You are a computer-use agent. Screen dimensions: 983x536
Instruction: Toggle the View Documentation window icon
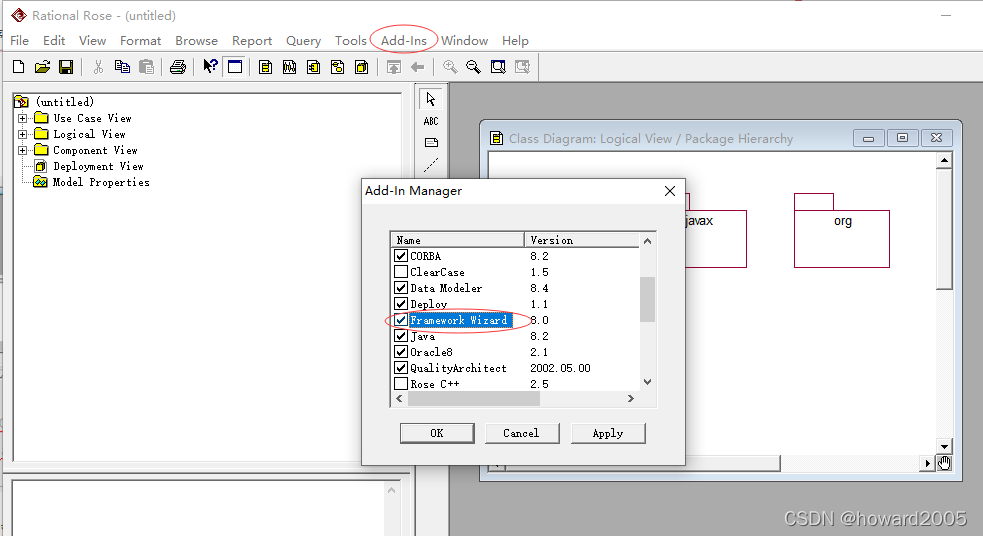[235, 66]
